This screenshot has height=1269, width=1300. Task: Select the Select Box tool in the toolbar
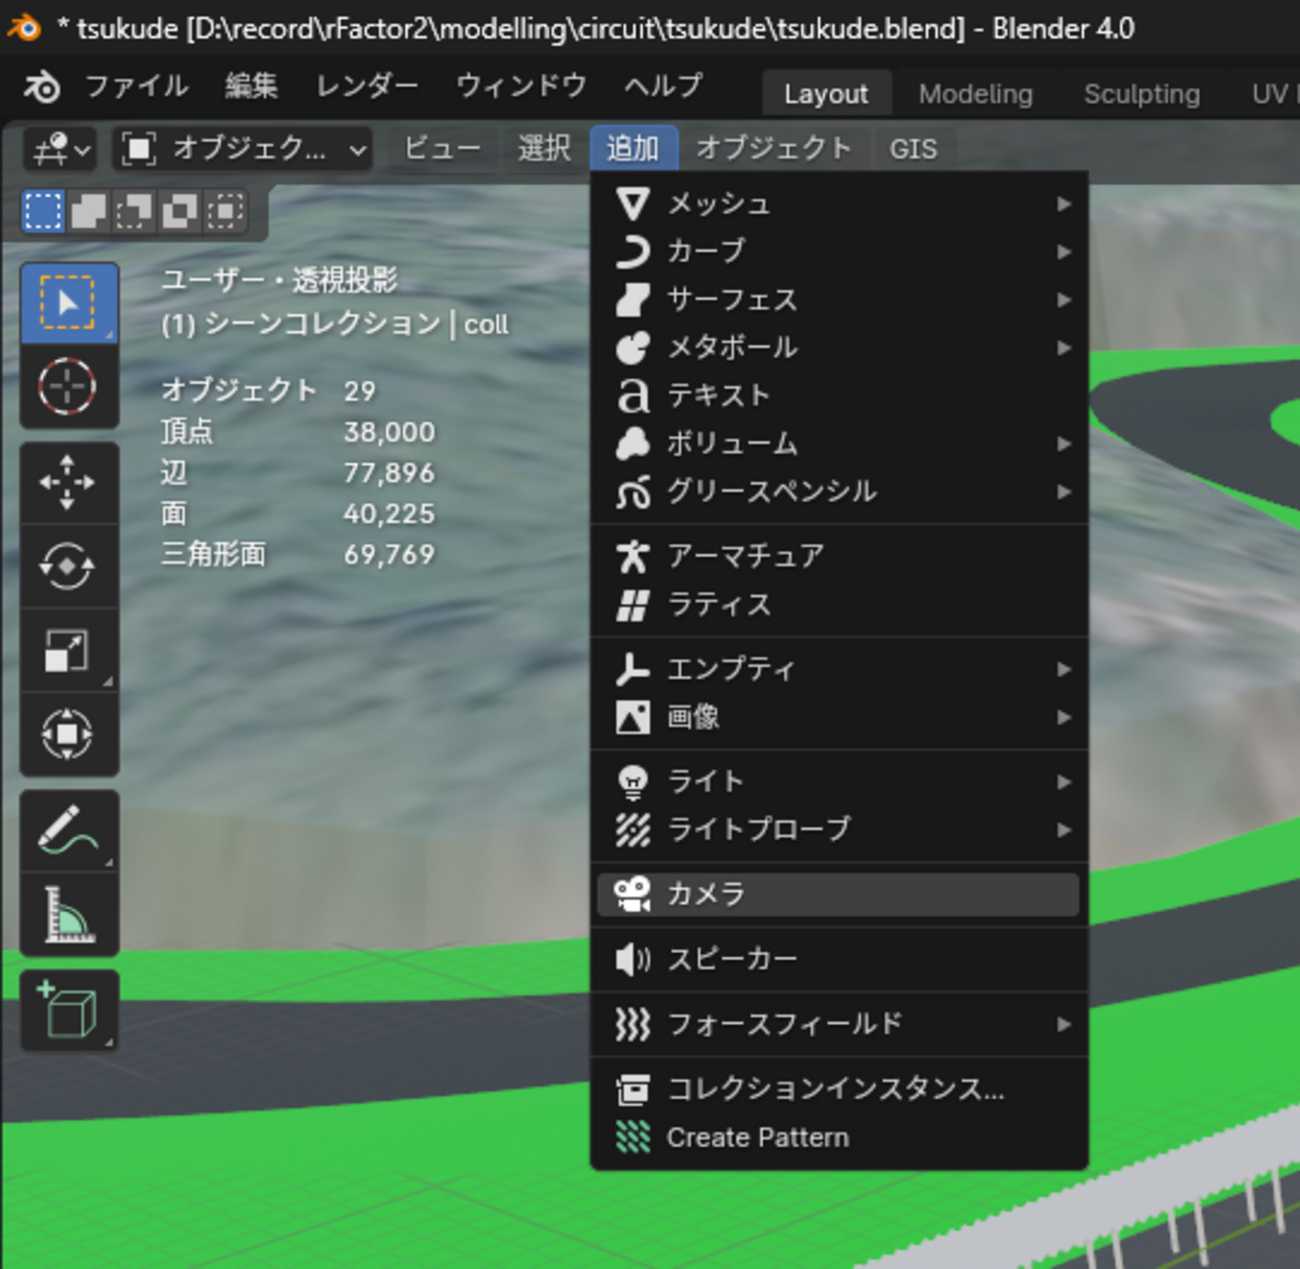(x=69, y=304)
